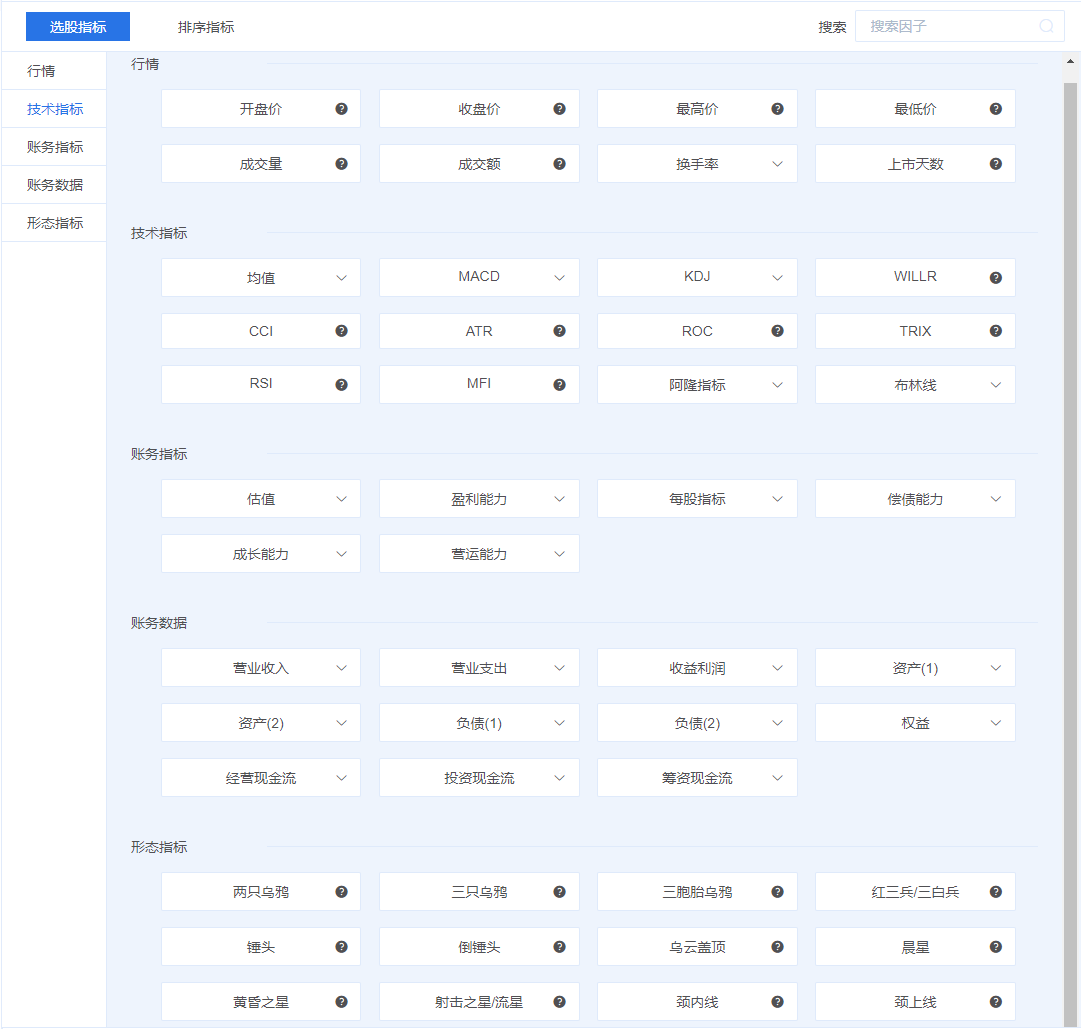This screenshot has height=1029, width=1081.
Task: Select the 选股指标 tab
Action: coord(78,27)
